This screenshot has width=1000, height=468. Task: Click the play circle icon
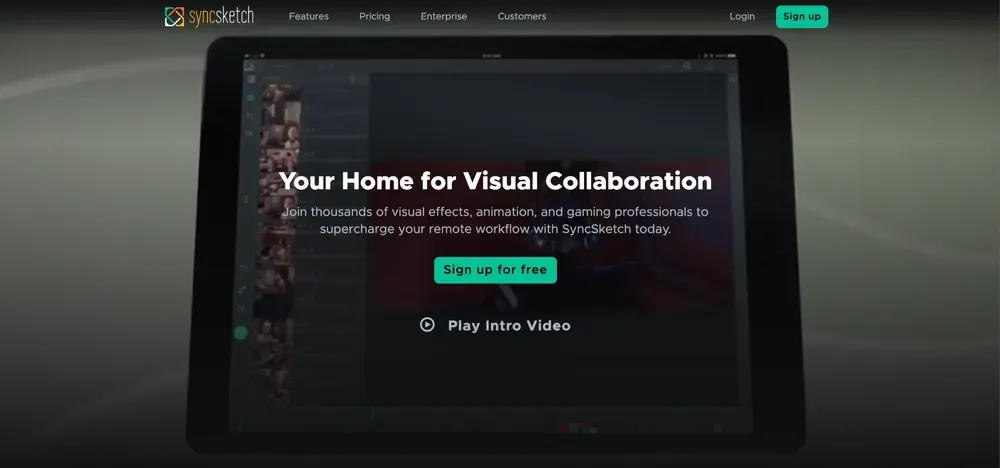(427, 325)
